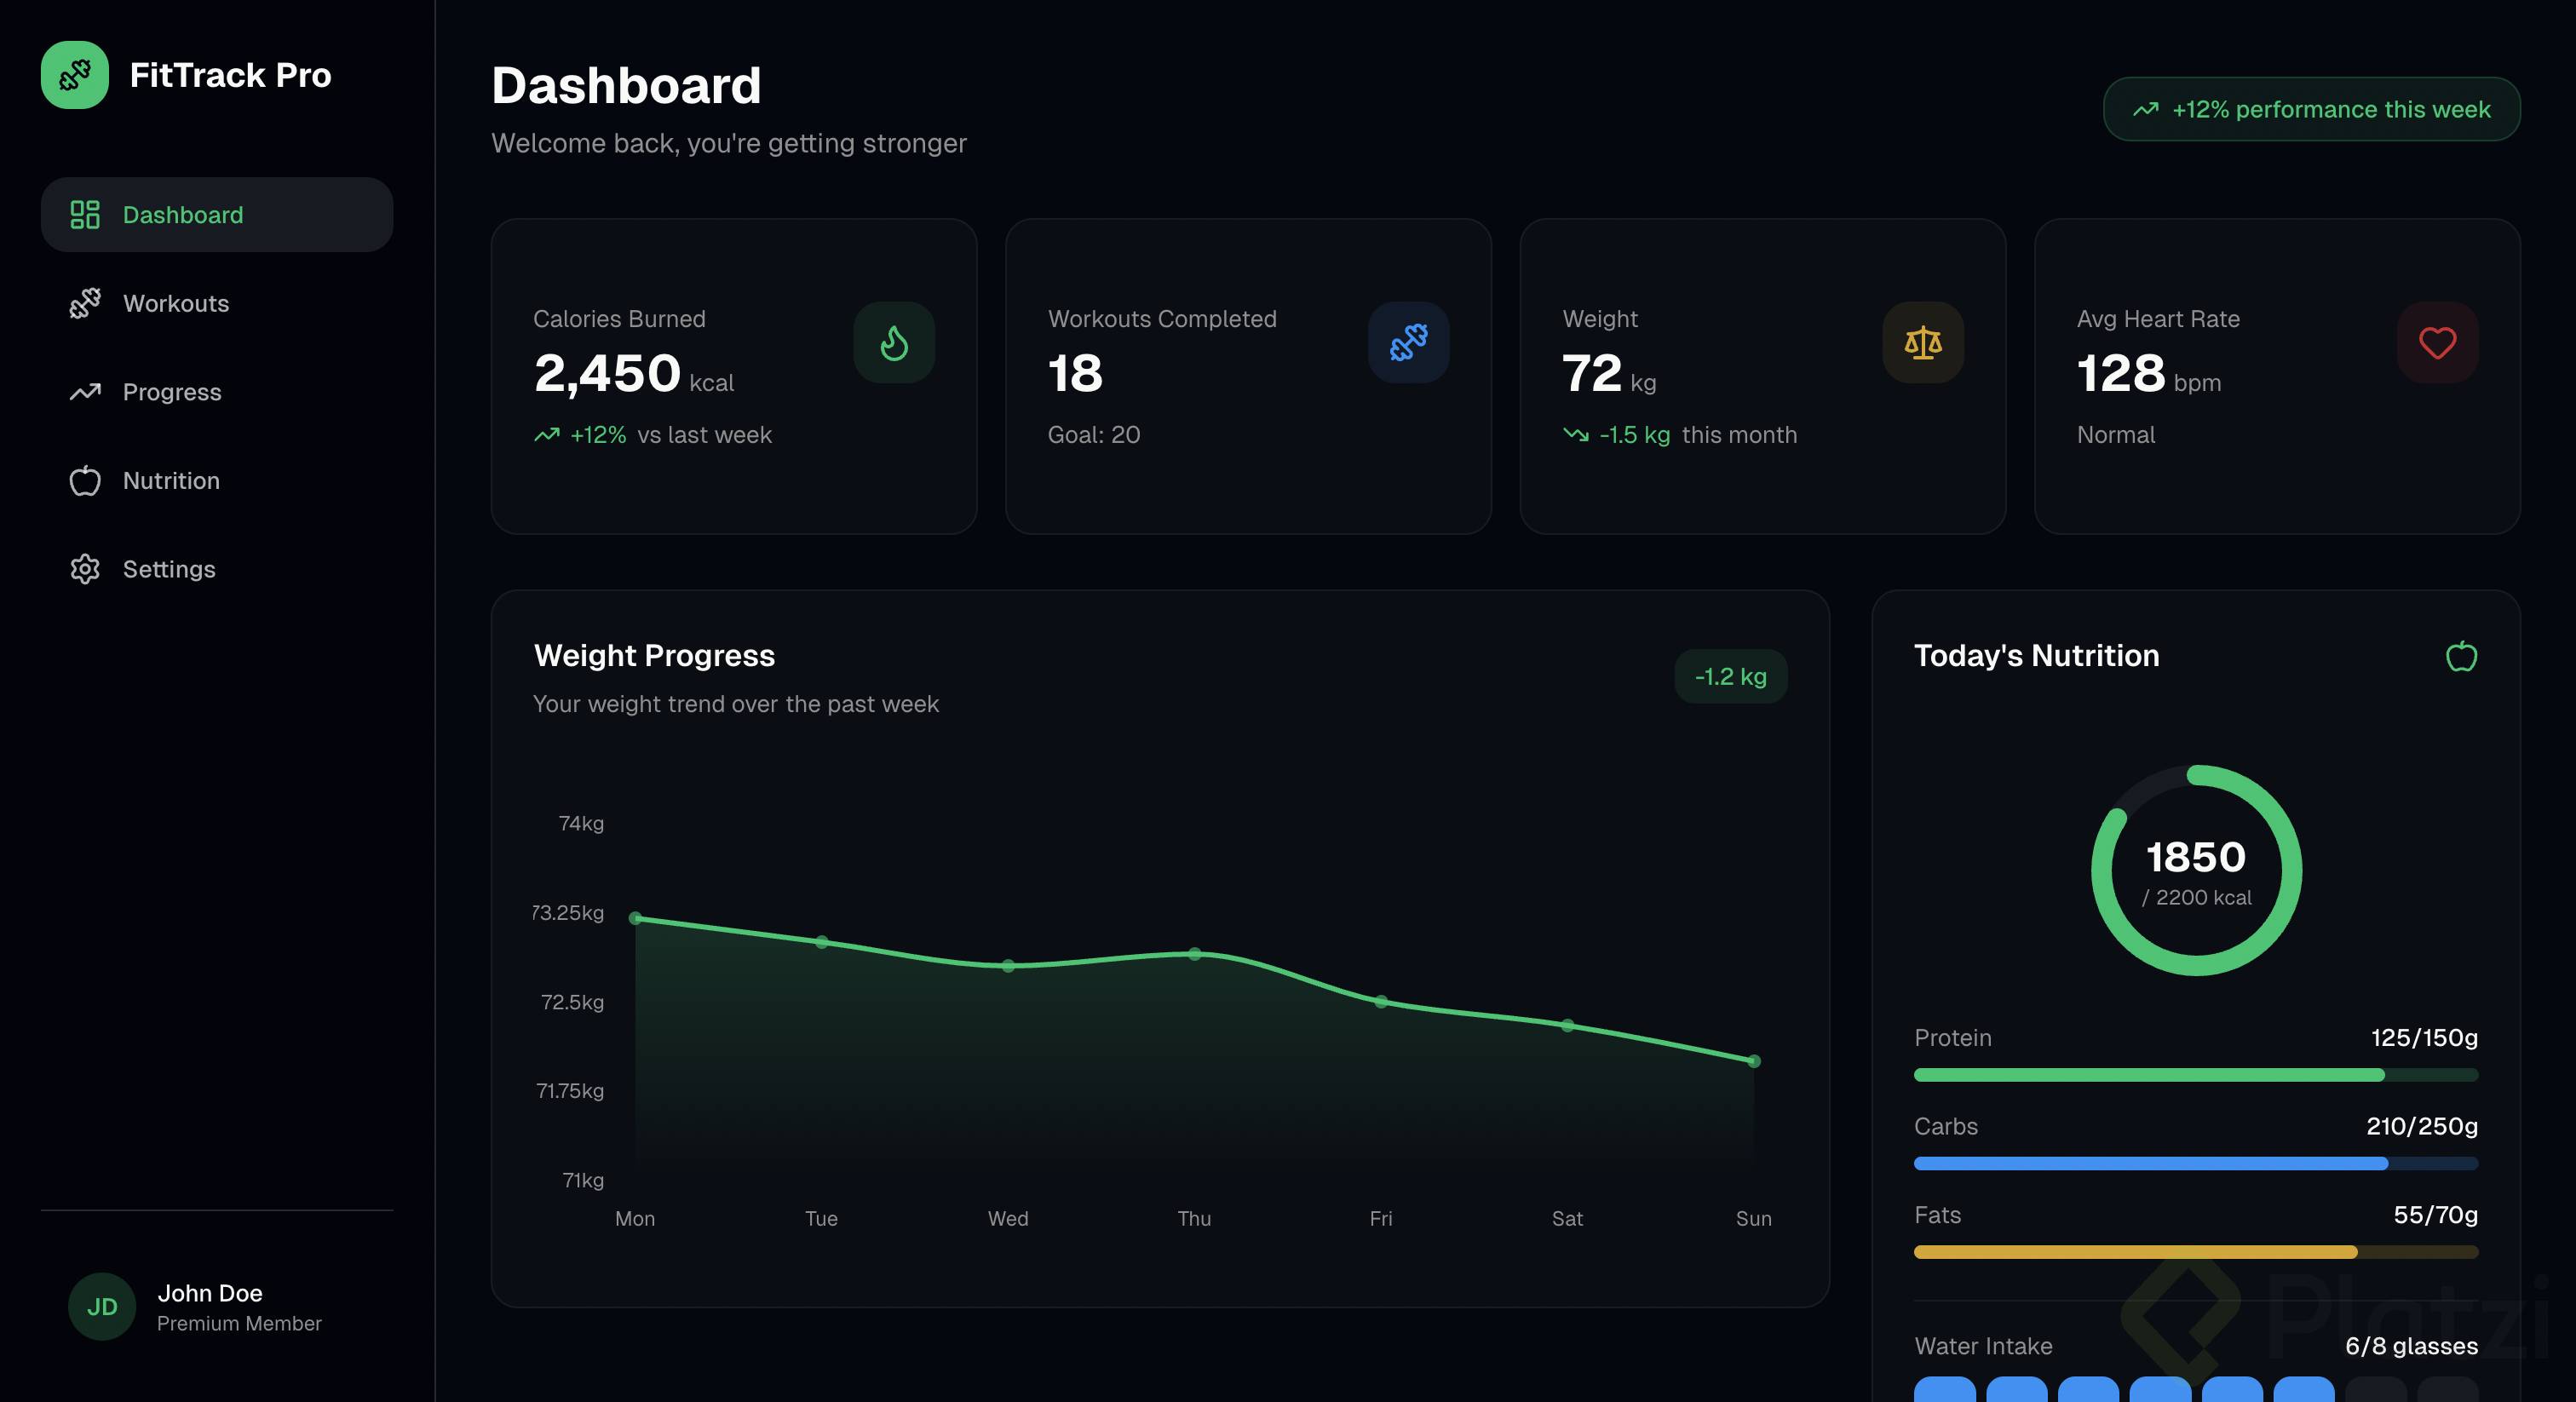2576x1402 pixels.
Task: Click the flame icon on Calories Burned card
Action: click(894, 343)
